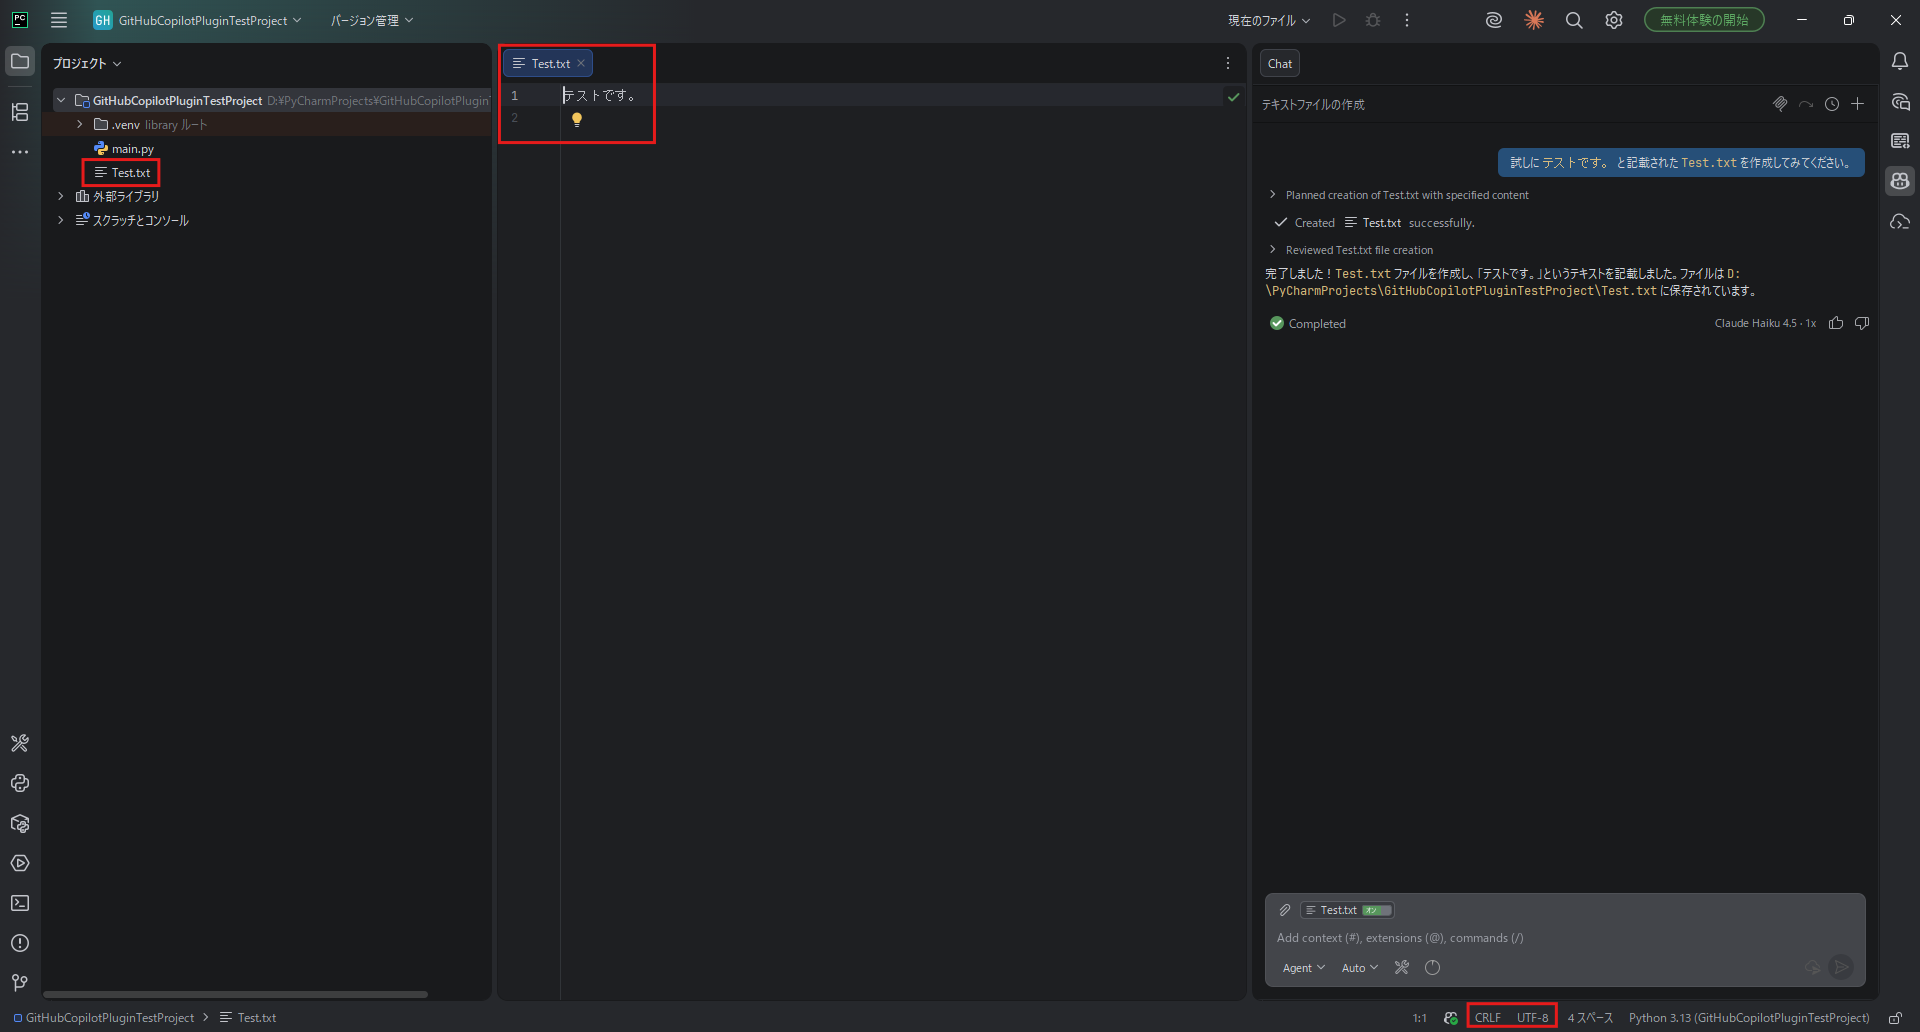Image resolution: width=1920 pixels, height=1032 pixels.
Task: Open the Problems tool window
Action: coord(20,943)
